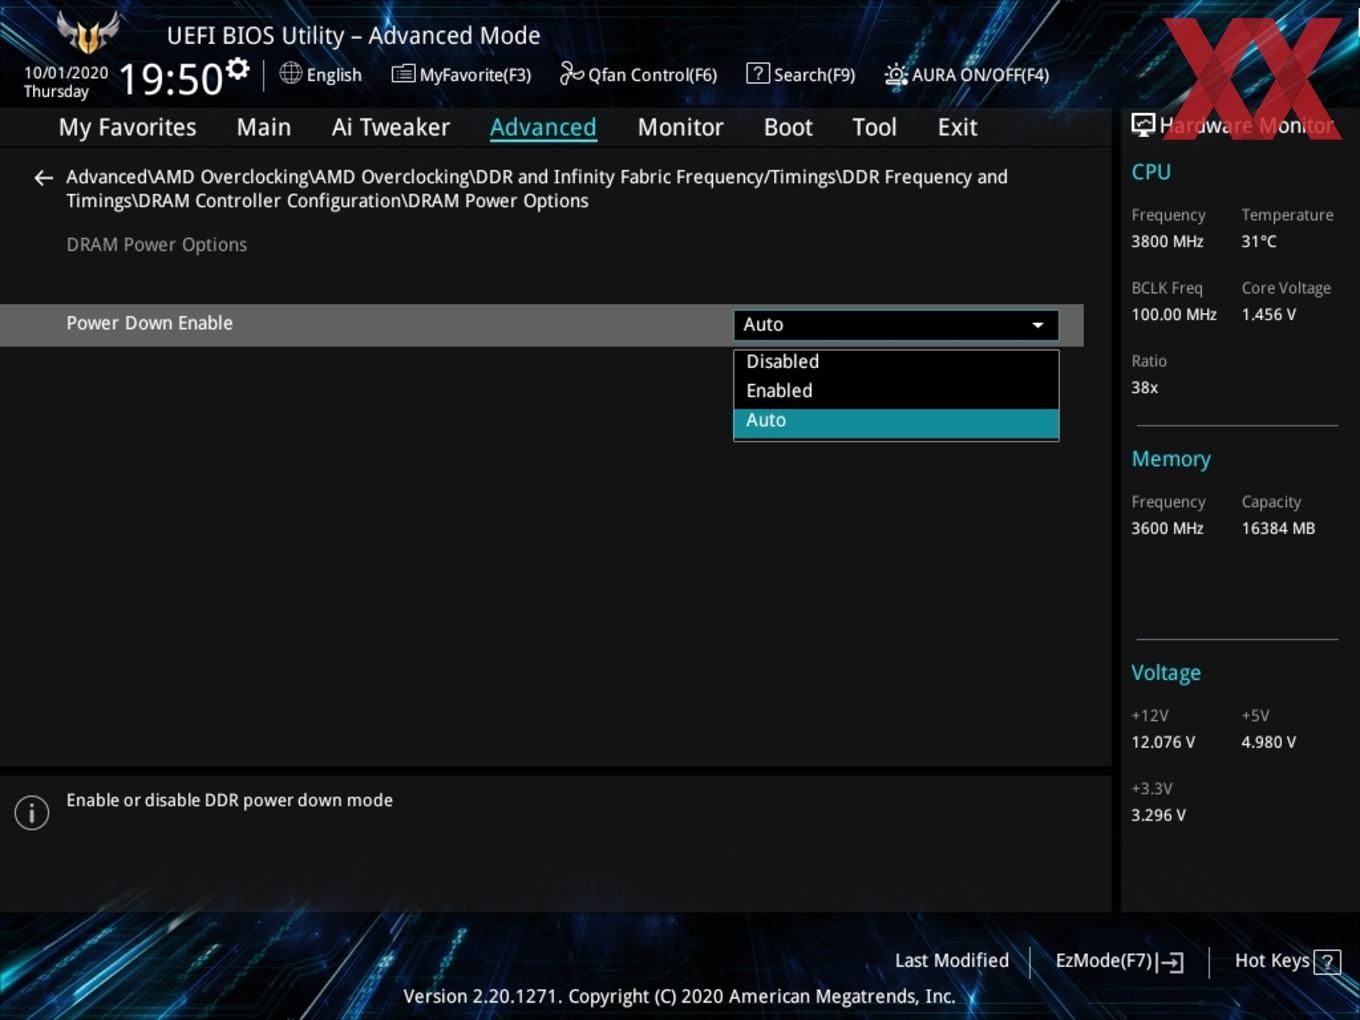Click the AURA light bulb icon

click(895, 74)
